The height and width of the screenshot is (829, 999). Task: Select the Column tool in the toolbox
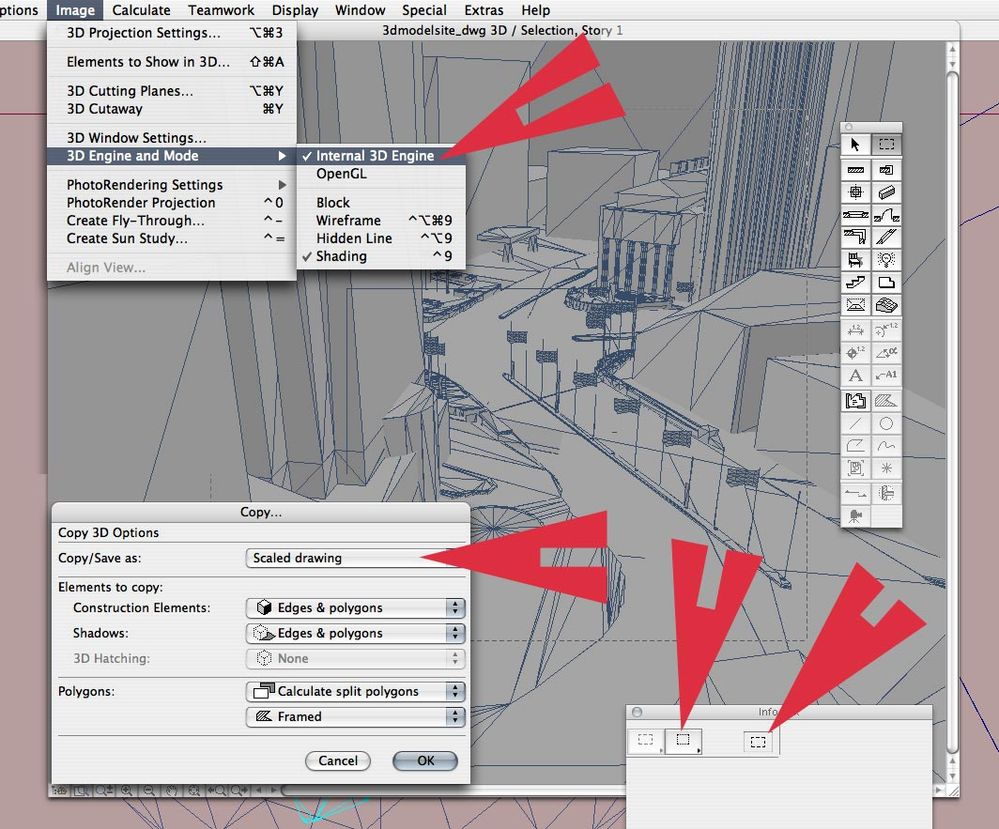(x=855, y=192)
